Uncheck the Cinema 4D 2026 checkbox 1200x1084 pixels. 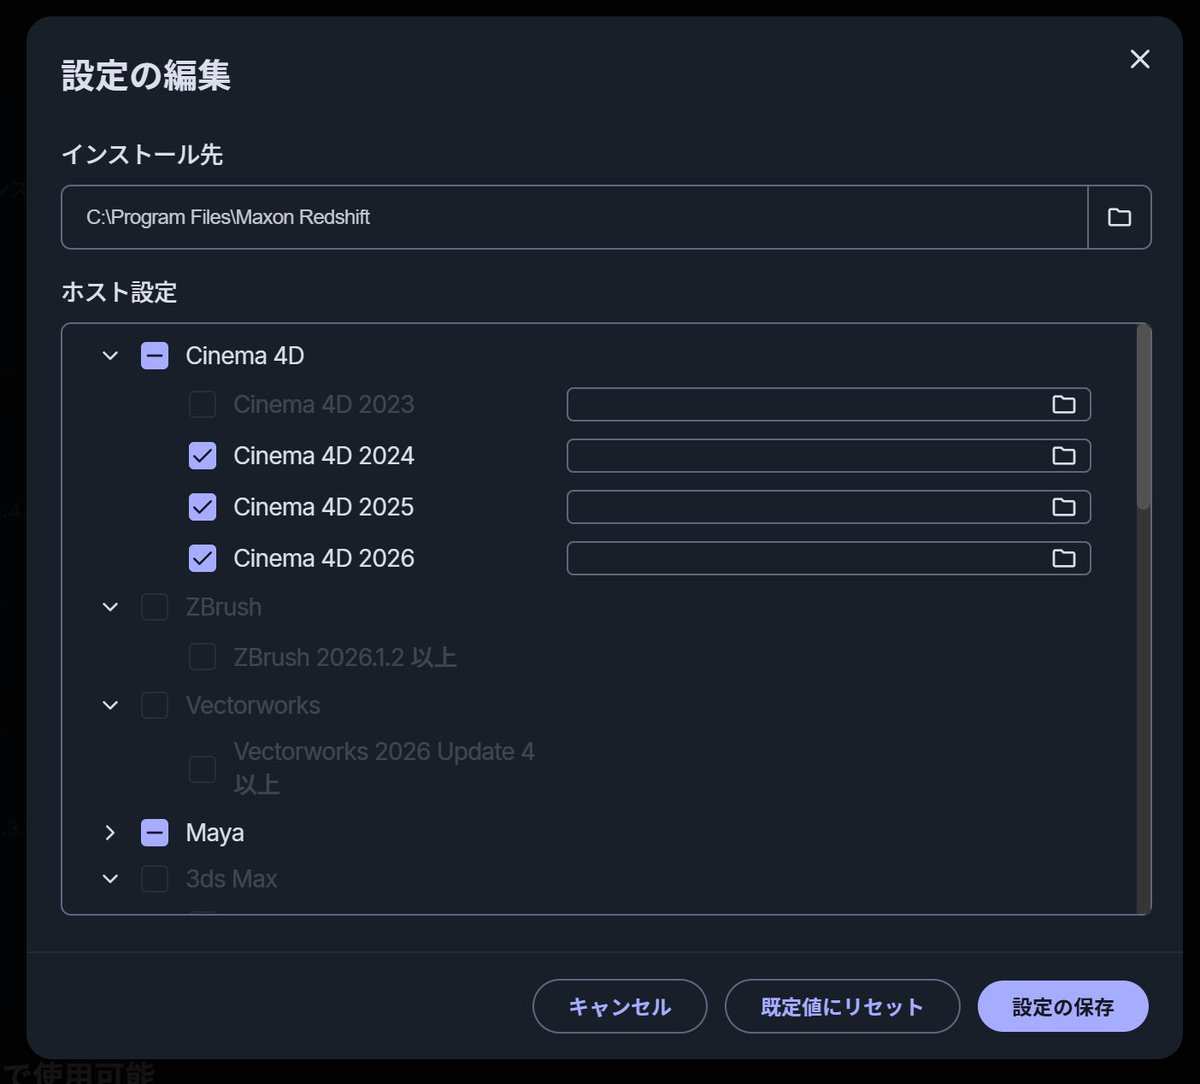[202, 558]
